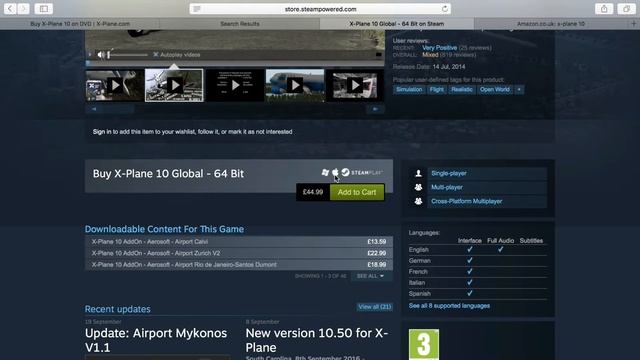Open New version 10.50 for X-Plane article
The width and height of the screenshot is (640, 360).
coord(316,340)
